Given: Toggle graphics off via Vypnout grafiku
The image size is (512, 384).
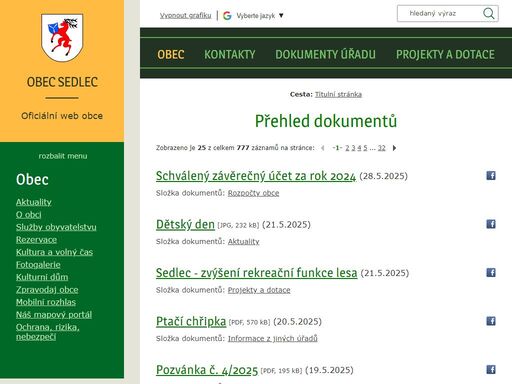Looking at the screenshot, I should (185, 16).
